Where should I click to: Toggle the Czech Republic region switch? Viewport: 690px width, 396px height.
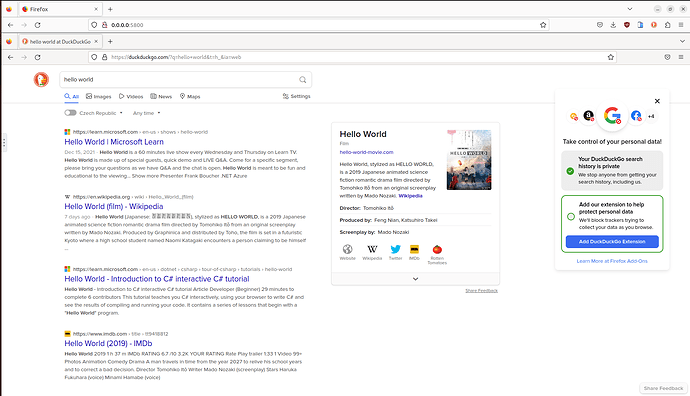tap(70, 113)
